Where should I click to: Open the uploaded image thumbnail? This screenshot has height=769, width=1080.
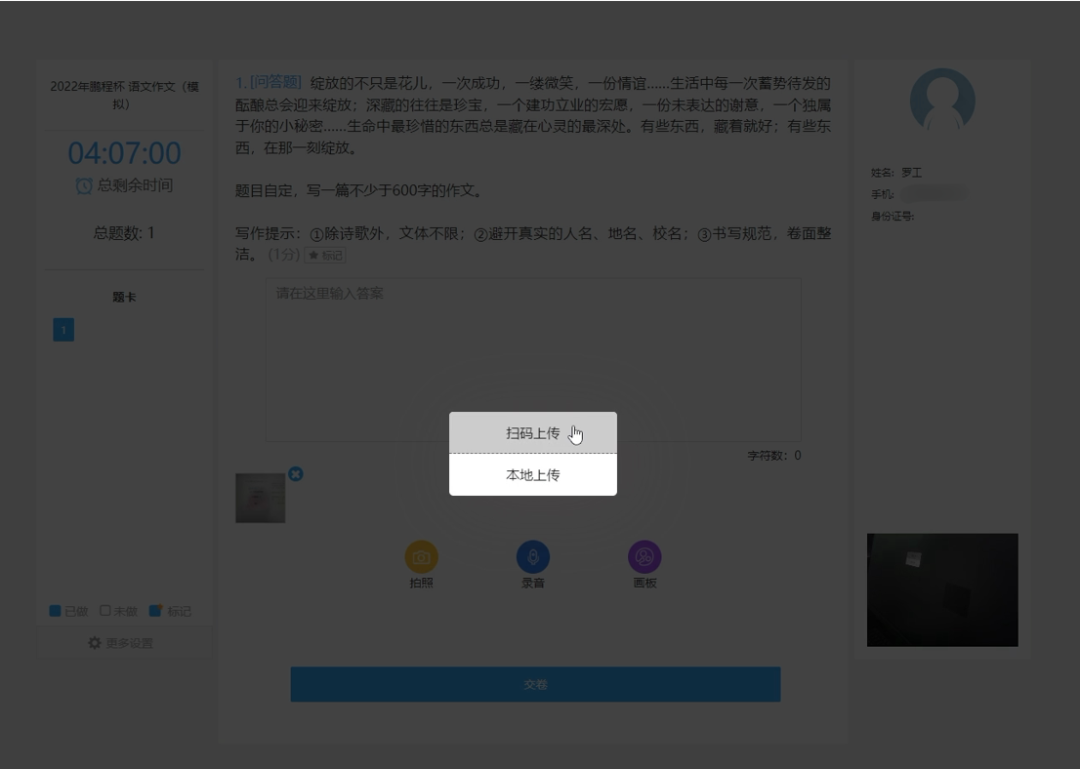tap(260, 498)
